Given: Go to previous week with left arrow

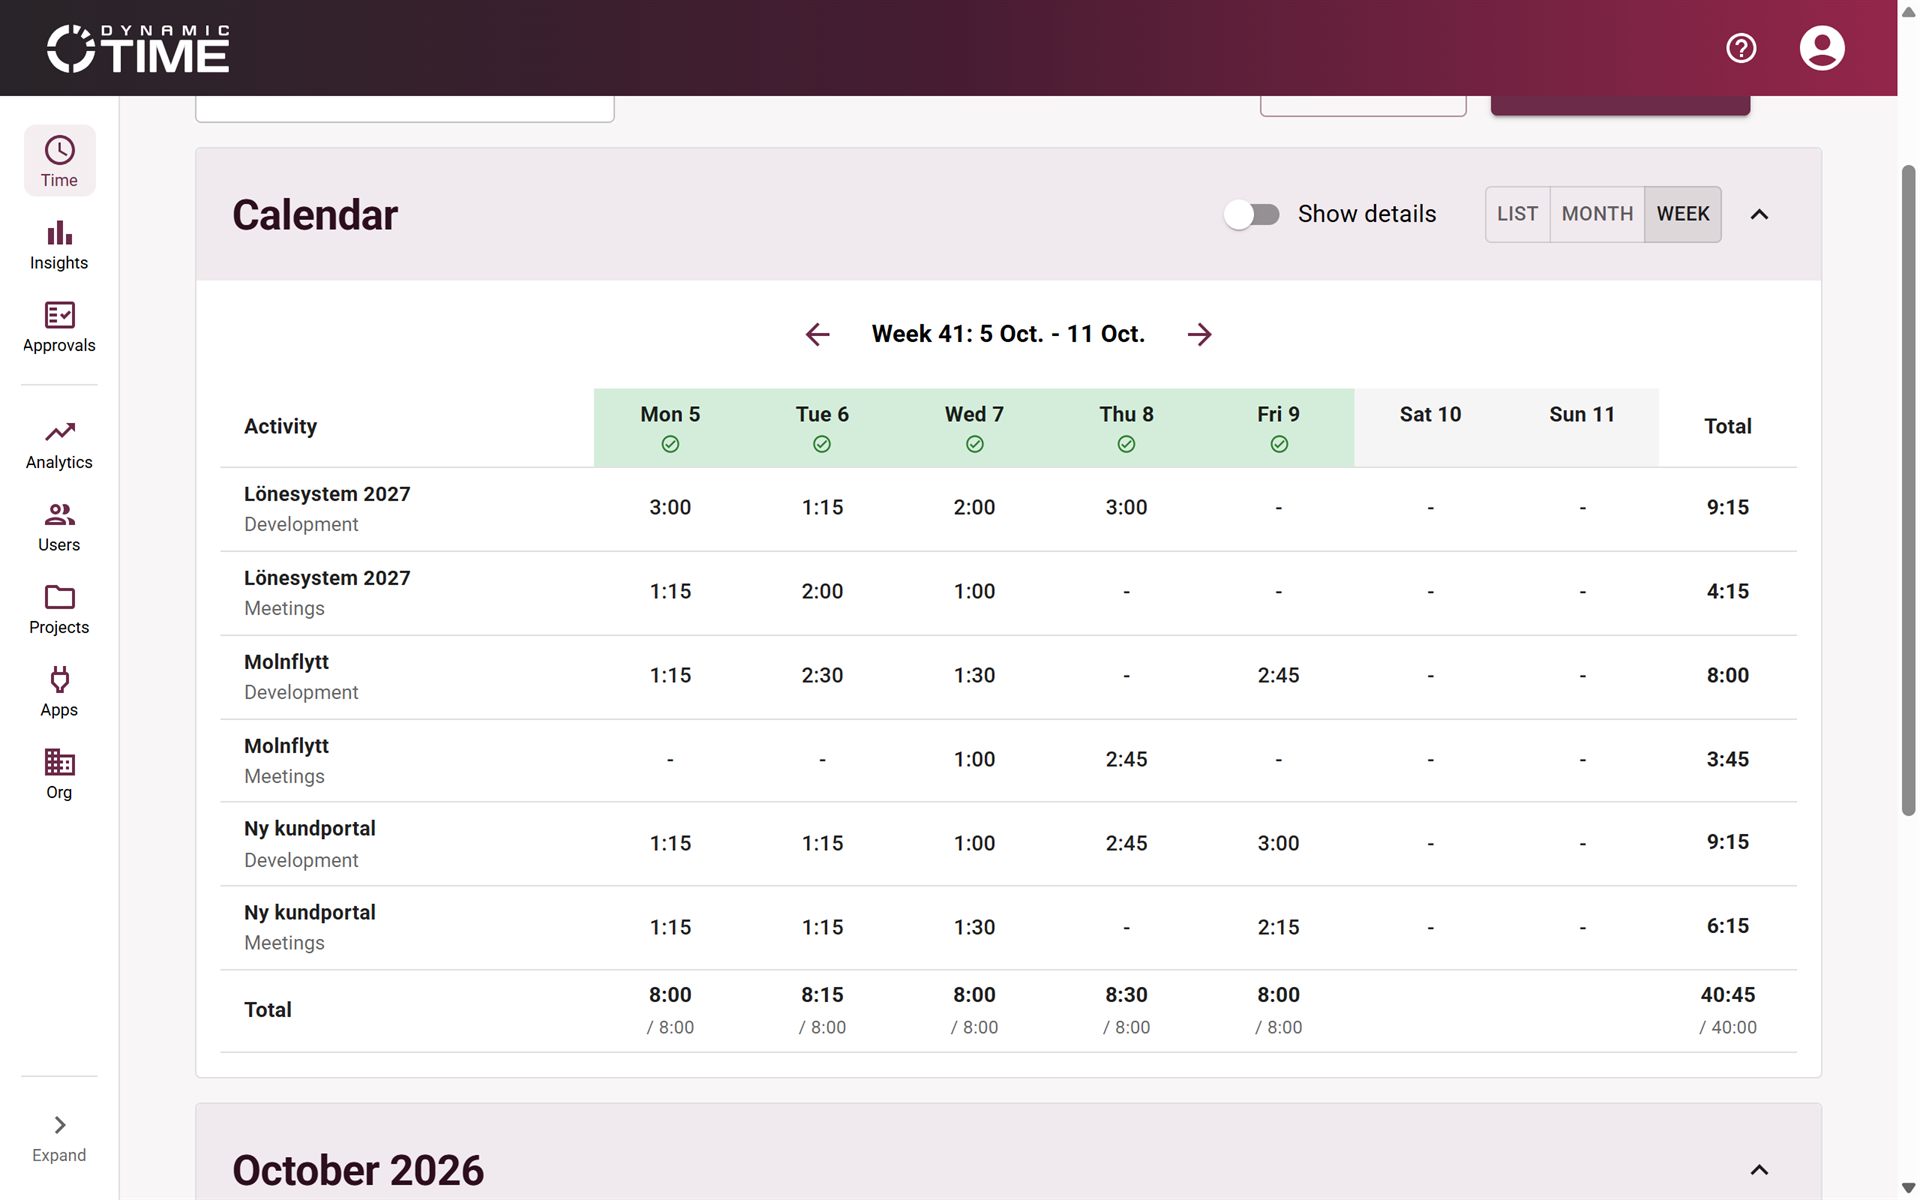Looking at the screenshot, I should pos(817,334).
